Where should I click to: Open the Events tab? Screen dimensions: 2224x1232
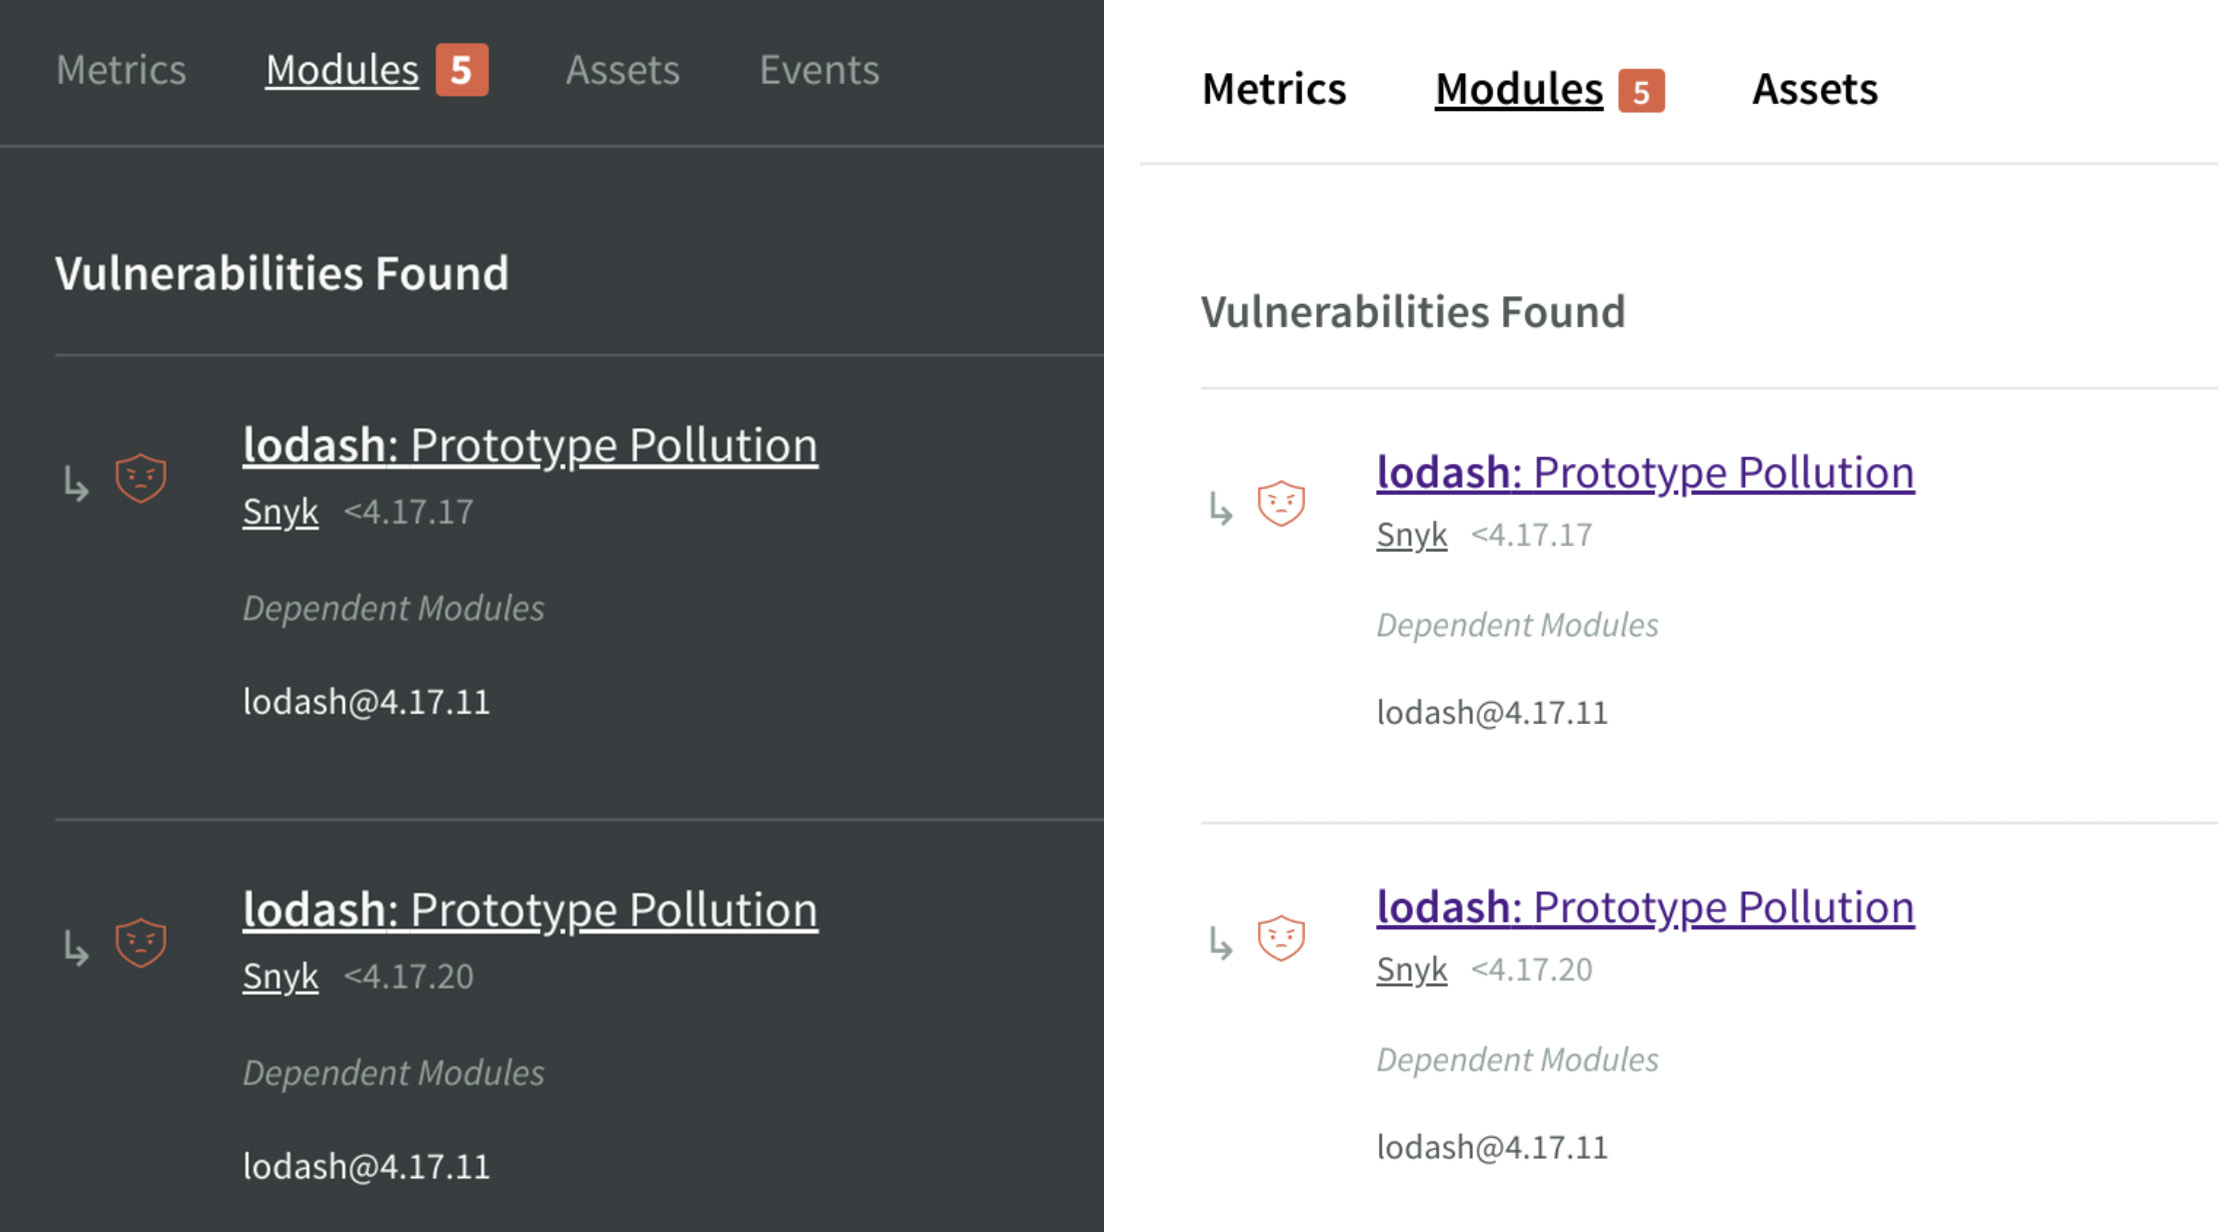818,70
